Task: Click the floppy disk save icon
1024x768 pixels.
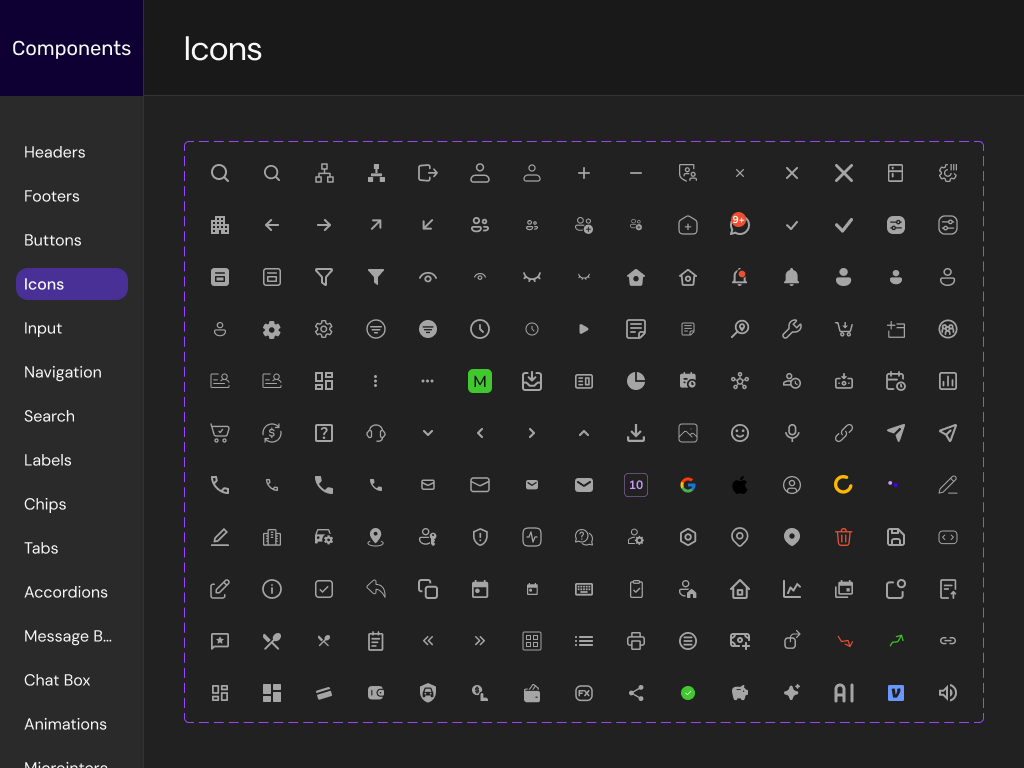Action: [x=896, y=537]
